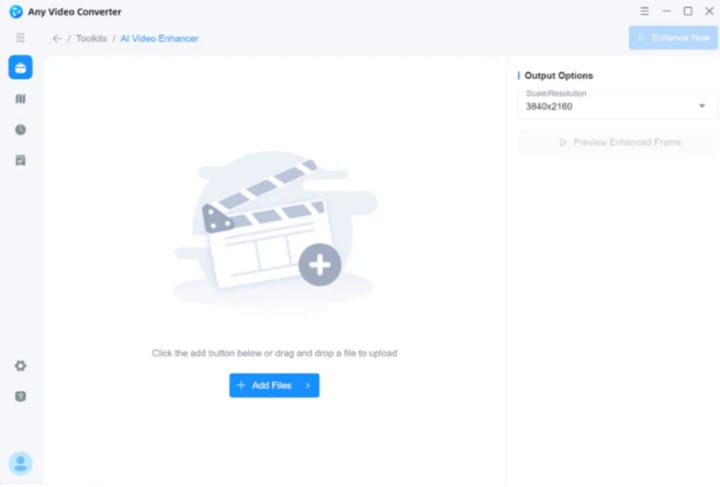Open the format convert columns sidebar icon
The height and width of the screenshot is (487, 720).
point(20,99)
